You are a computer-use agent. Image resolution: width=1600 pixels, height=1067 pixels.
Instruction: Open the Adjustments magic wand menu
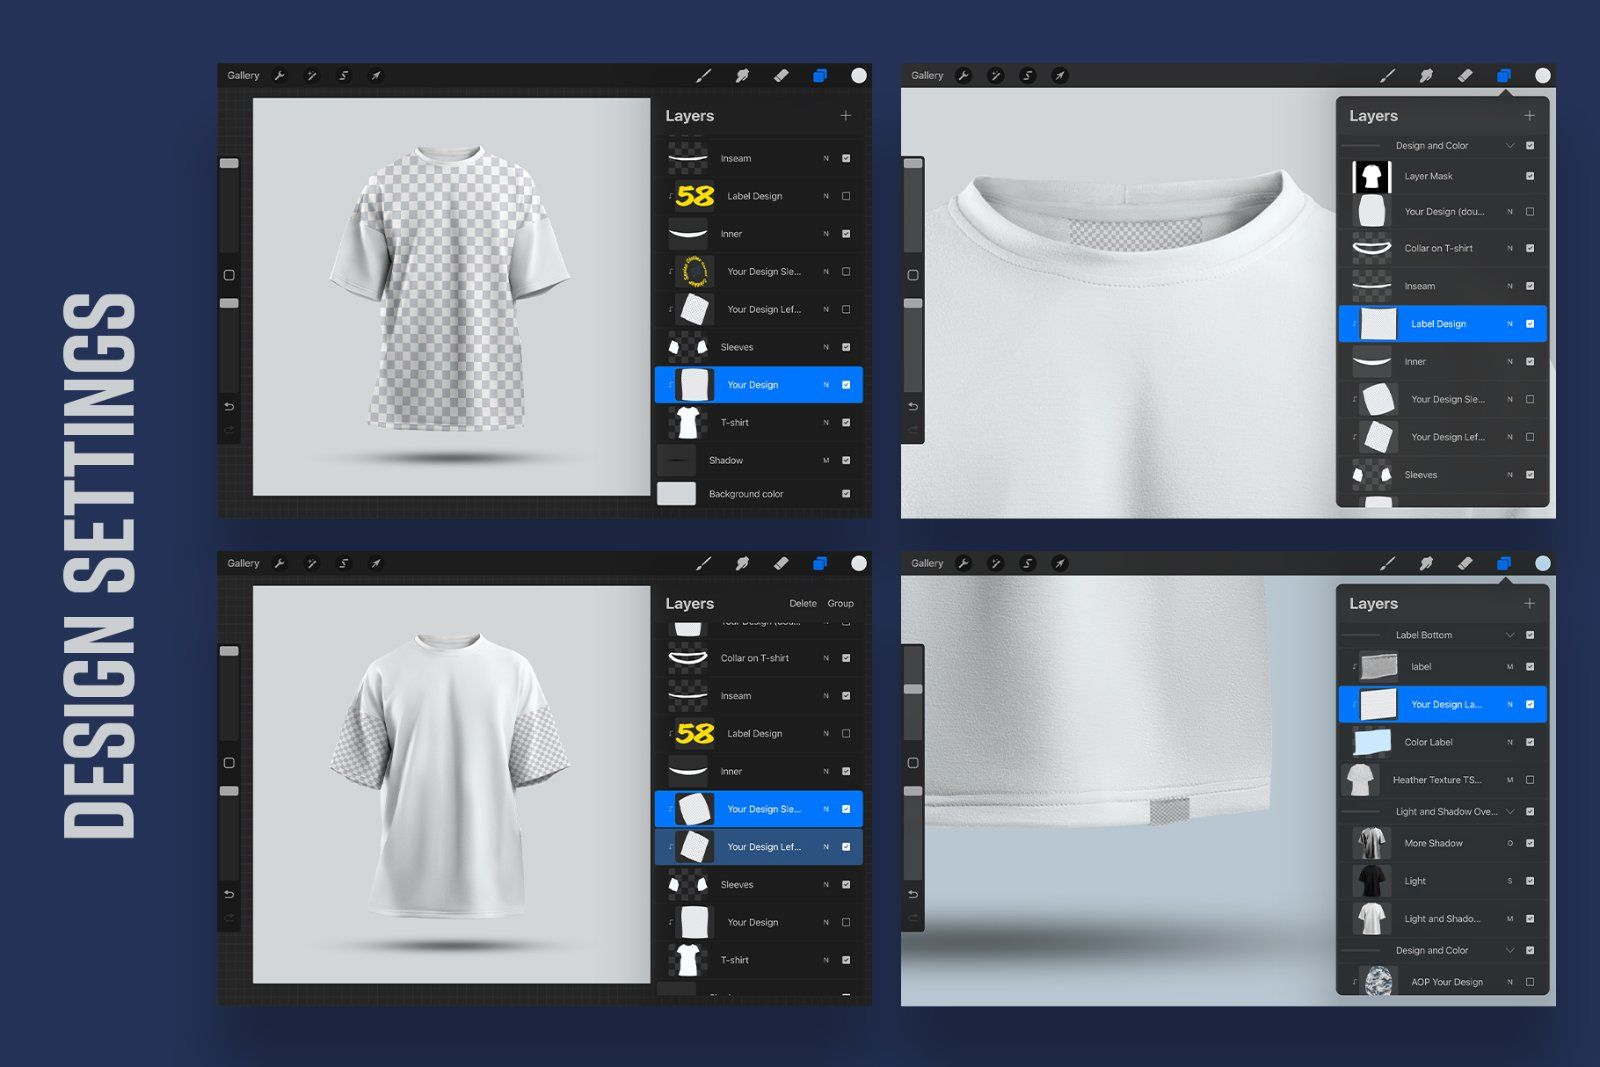click(x=312, y=75)
